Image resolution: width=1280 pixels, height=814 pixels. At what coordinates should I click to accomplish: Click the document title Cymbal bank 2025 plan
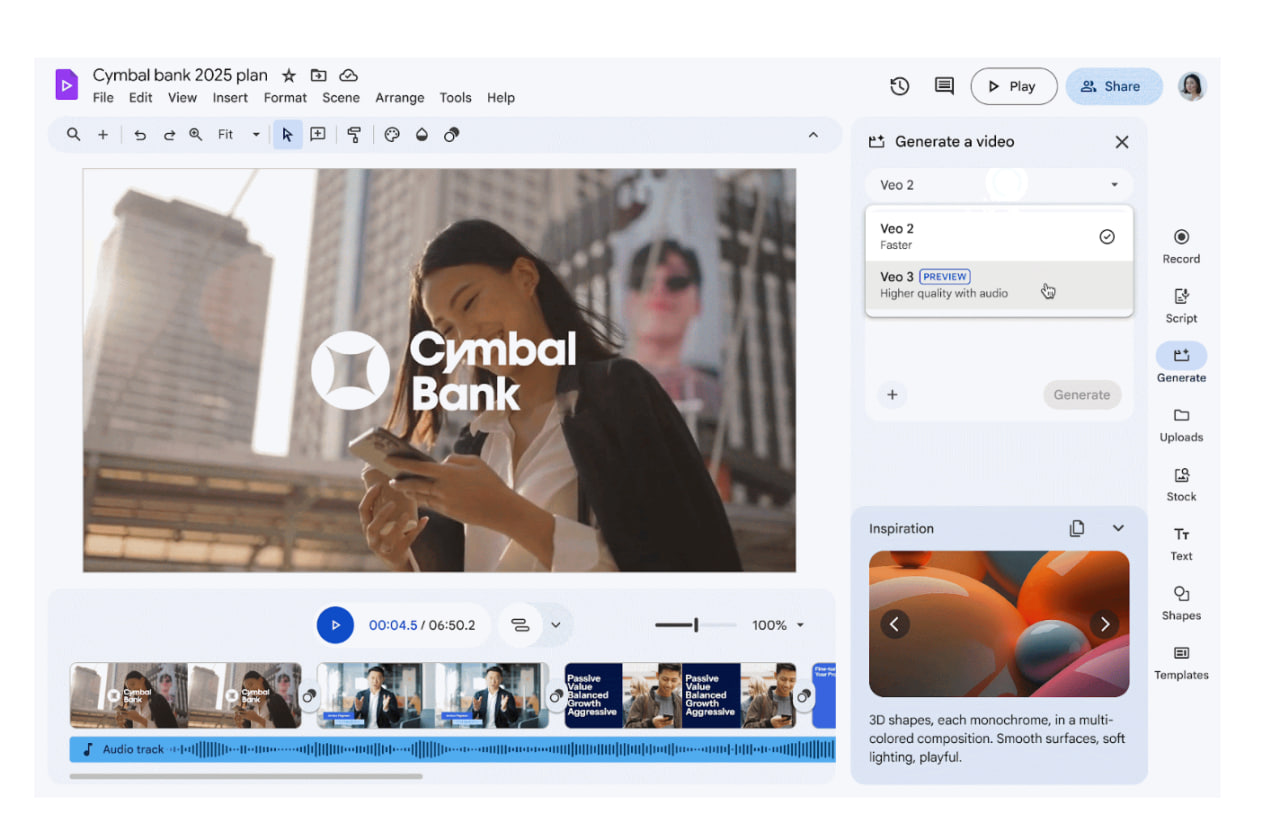click(x=180, y=75)
